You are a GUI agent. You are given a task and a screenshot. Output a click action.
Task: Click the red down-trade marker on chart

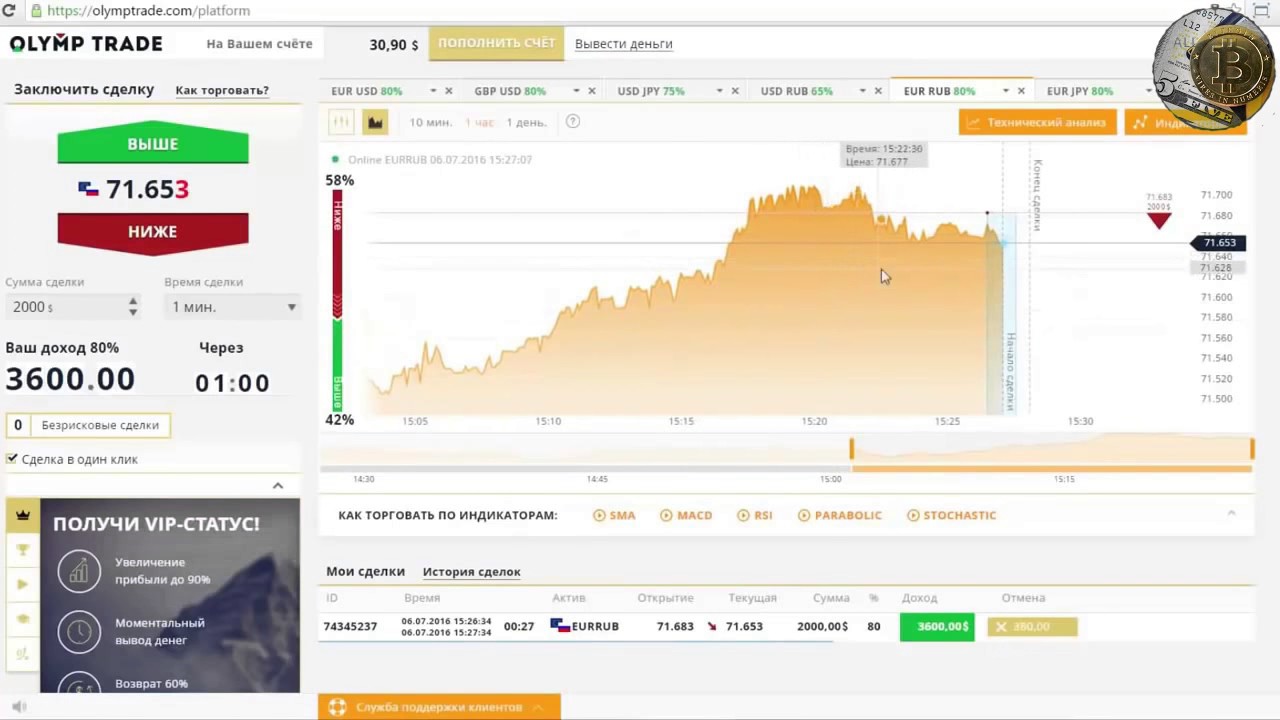click(x=1159, y=221)
